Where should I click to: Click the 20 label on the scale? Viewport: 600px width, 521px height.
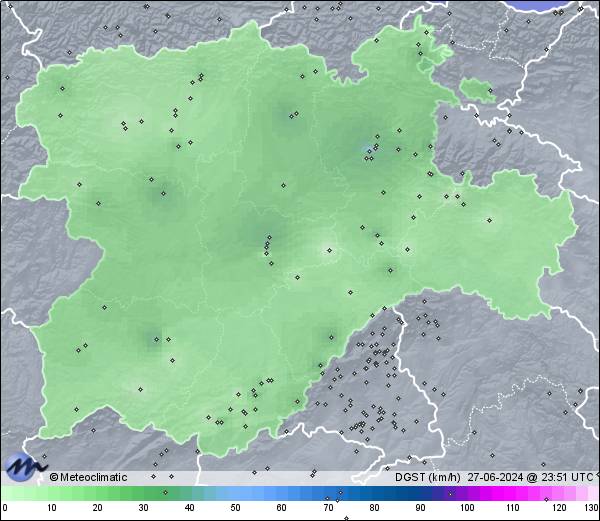click(x=98, y=508)
